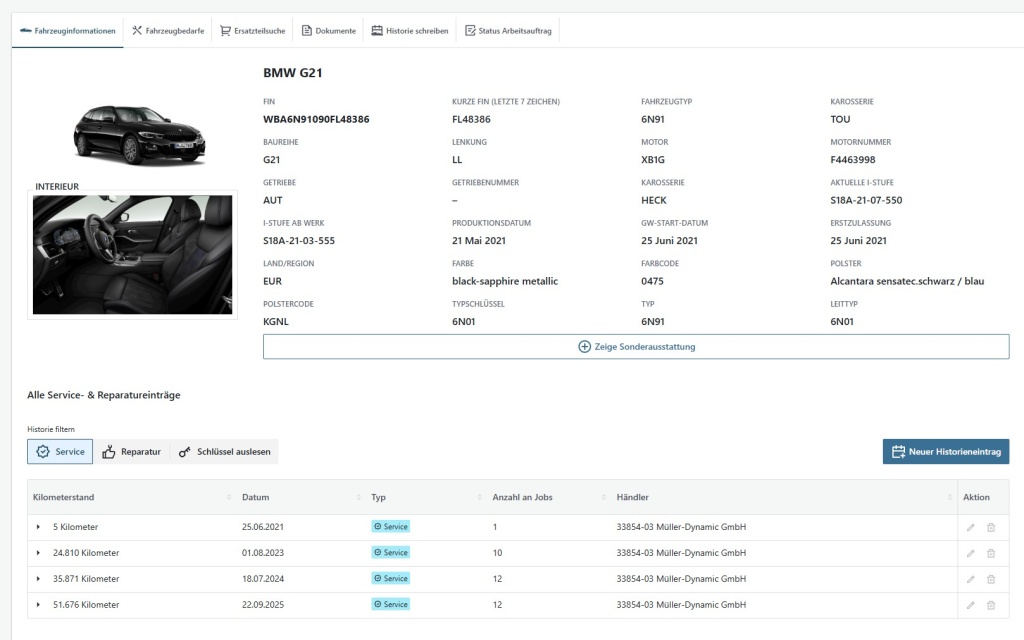Delete the 18.07.2024 service entry
This screenshot has height=640, width=1024.
(x=991, y=579)
